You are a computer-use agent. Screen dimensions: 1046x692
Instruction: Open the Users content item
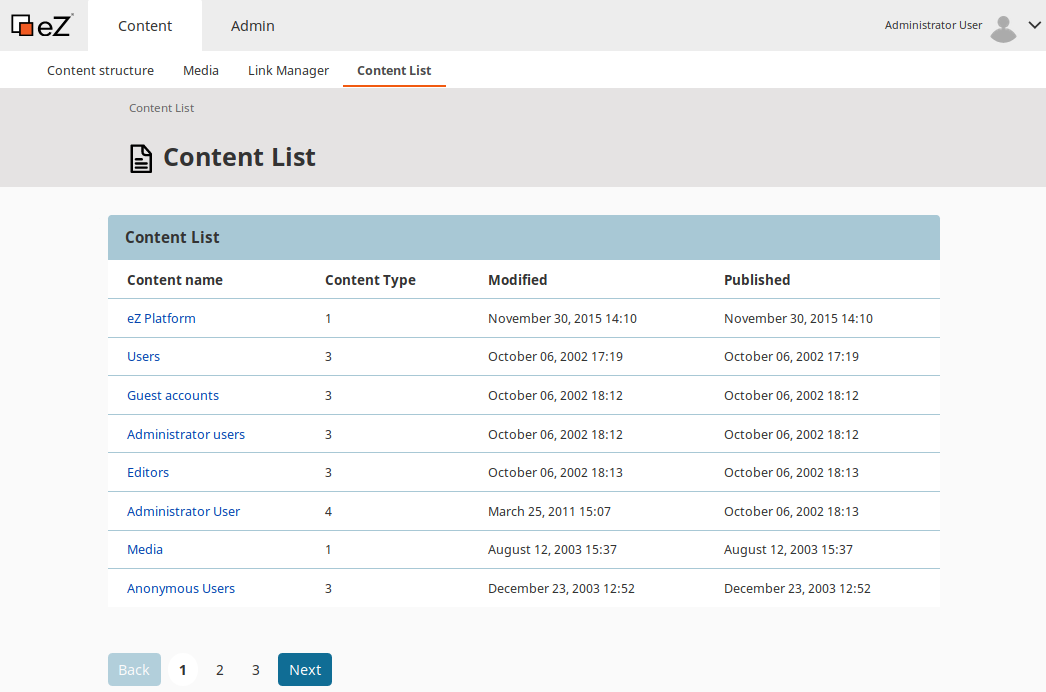(x=143, y=356)
